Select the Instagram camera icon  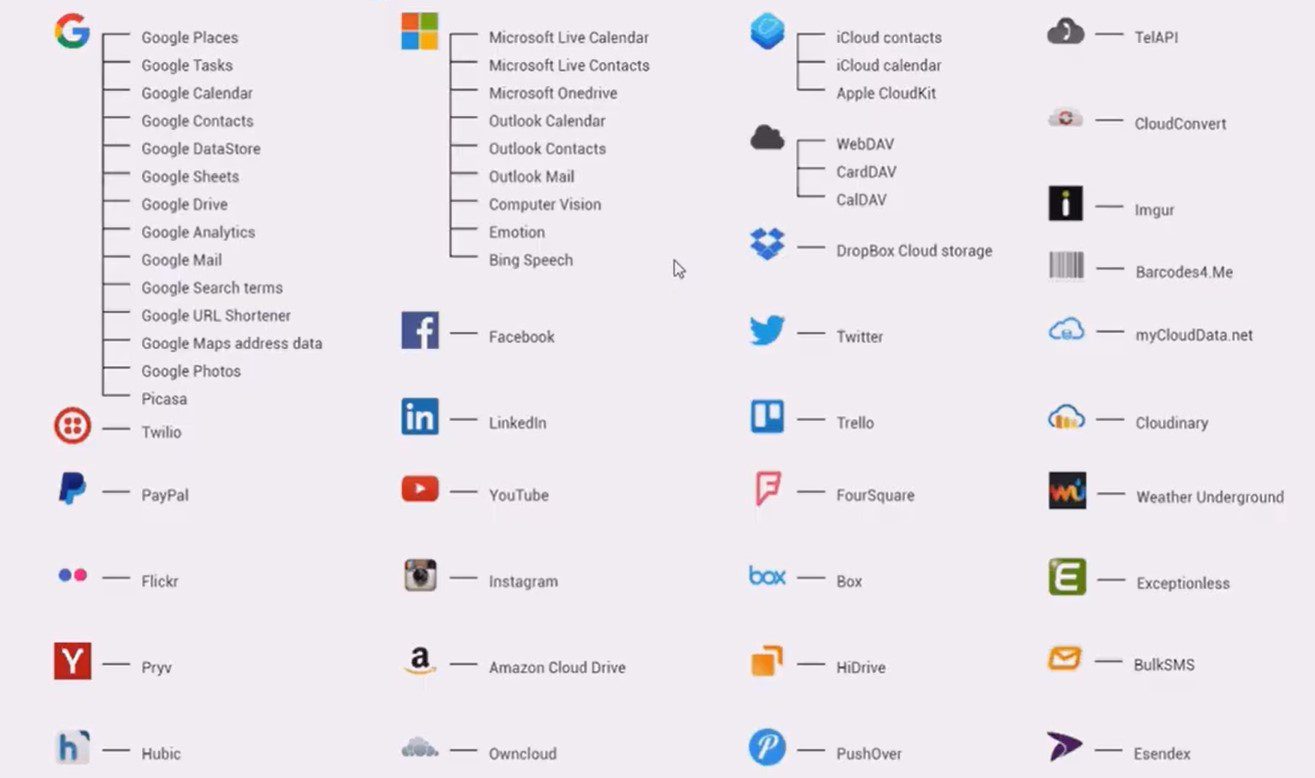click(420, 575)
